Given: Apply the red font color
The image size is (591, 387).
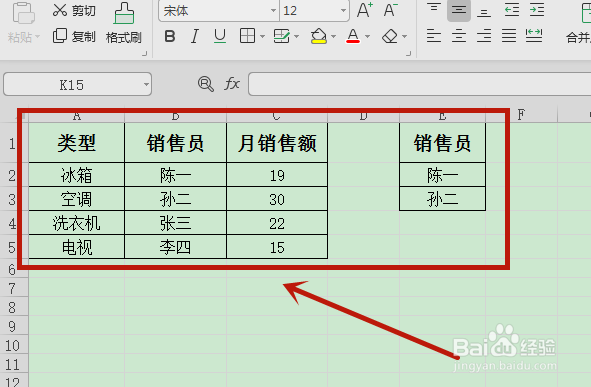Looking at the screenshot, I should (353, 36).
